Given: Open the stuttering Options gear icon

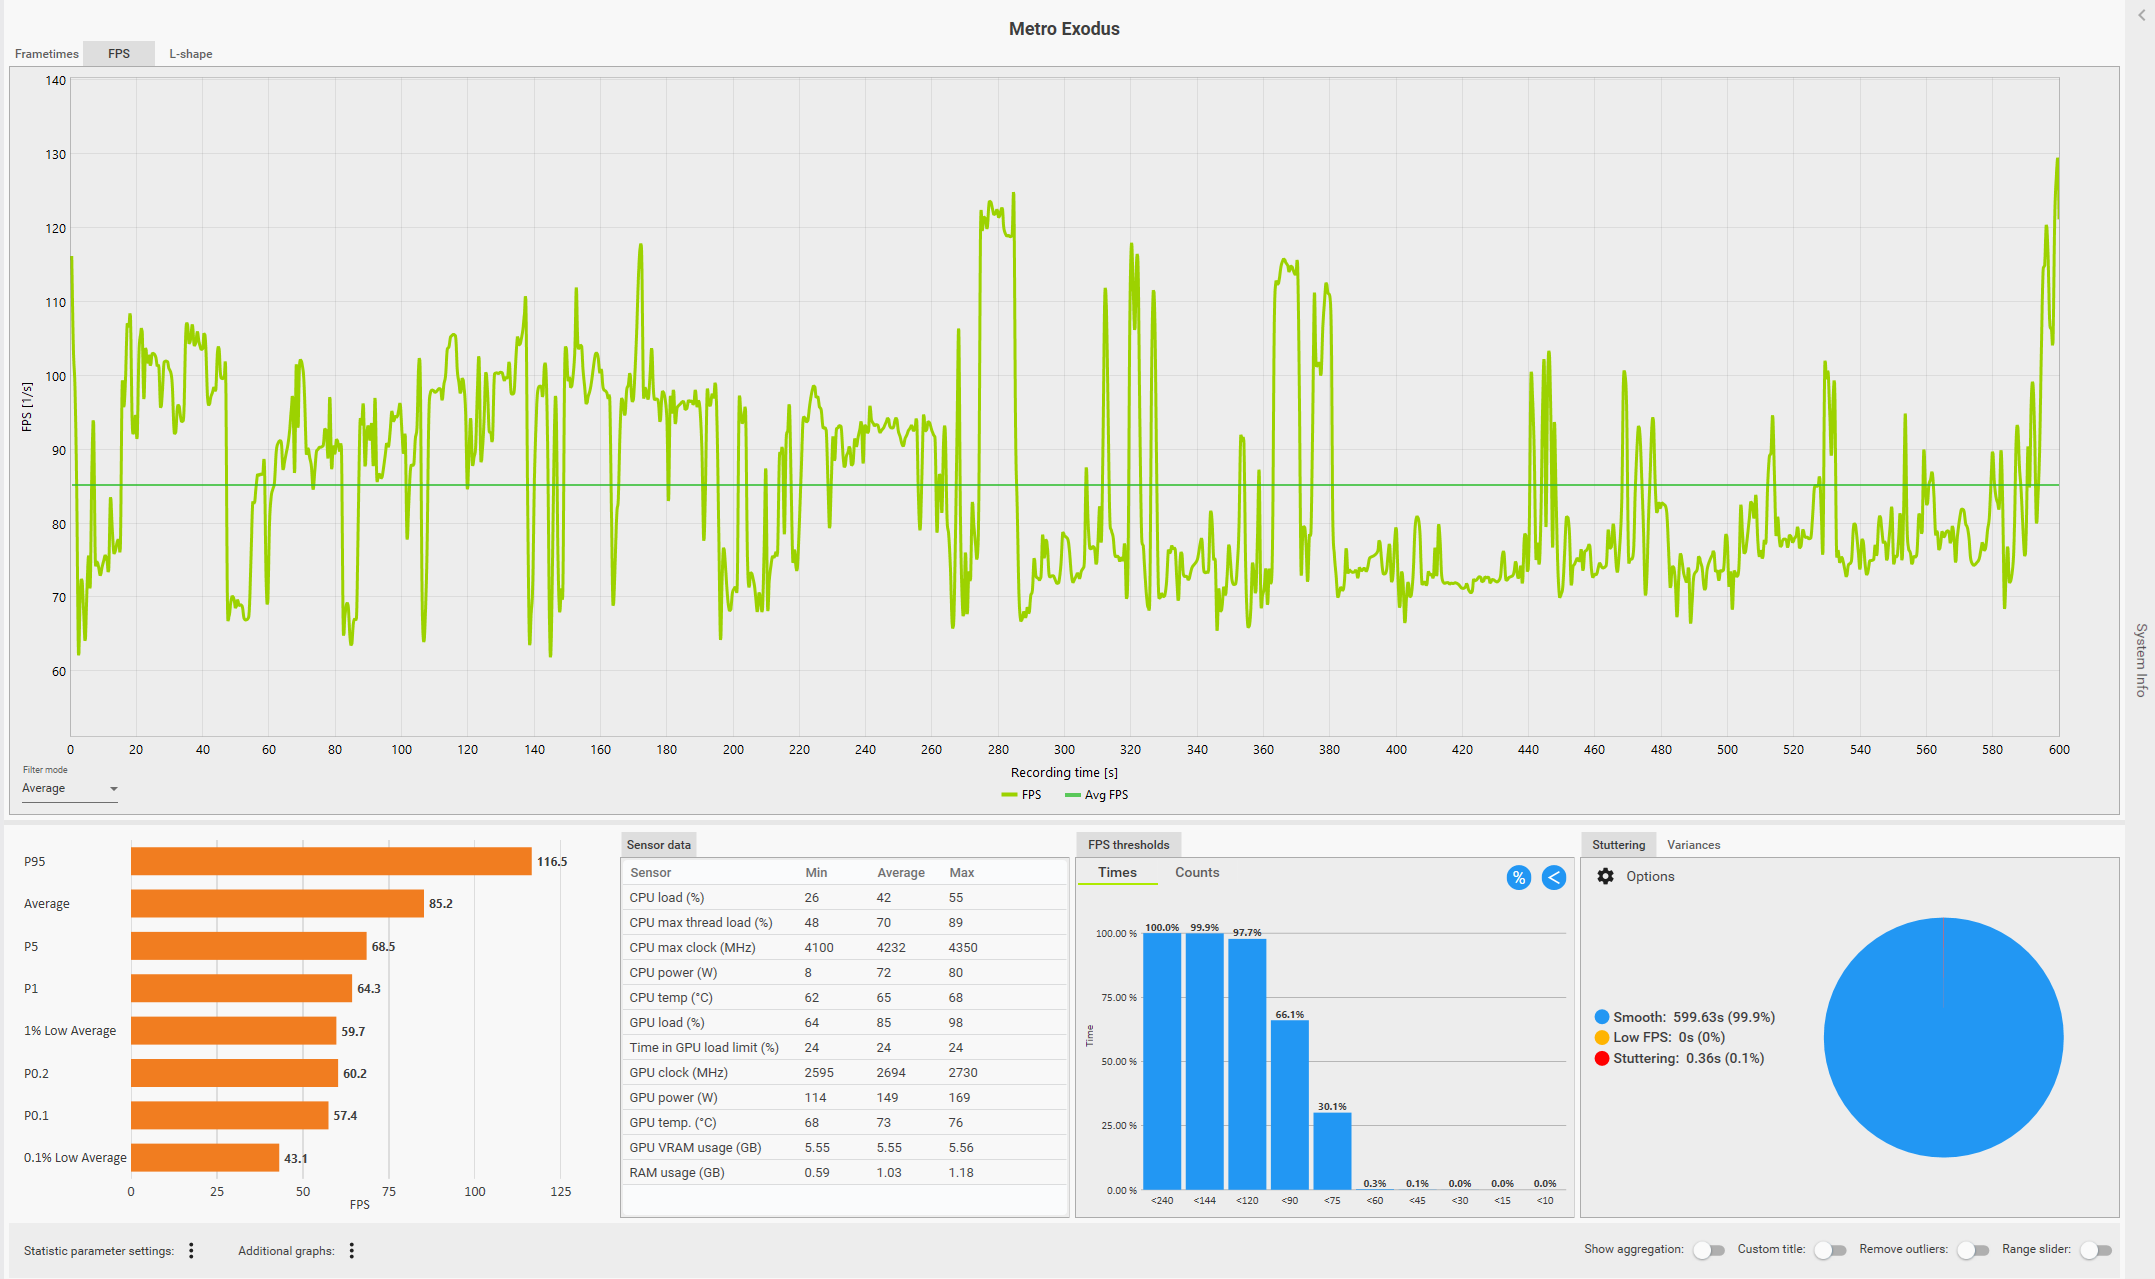Looking at the screenshot, I should tap(1605, 876).
